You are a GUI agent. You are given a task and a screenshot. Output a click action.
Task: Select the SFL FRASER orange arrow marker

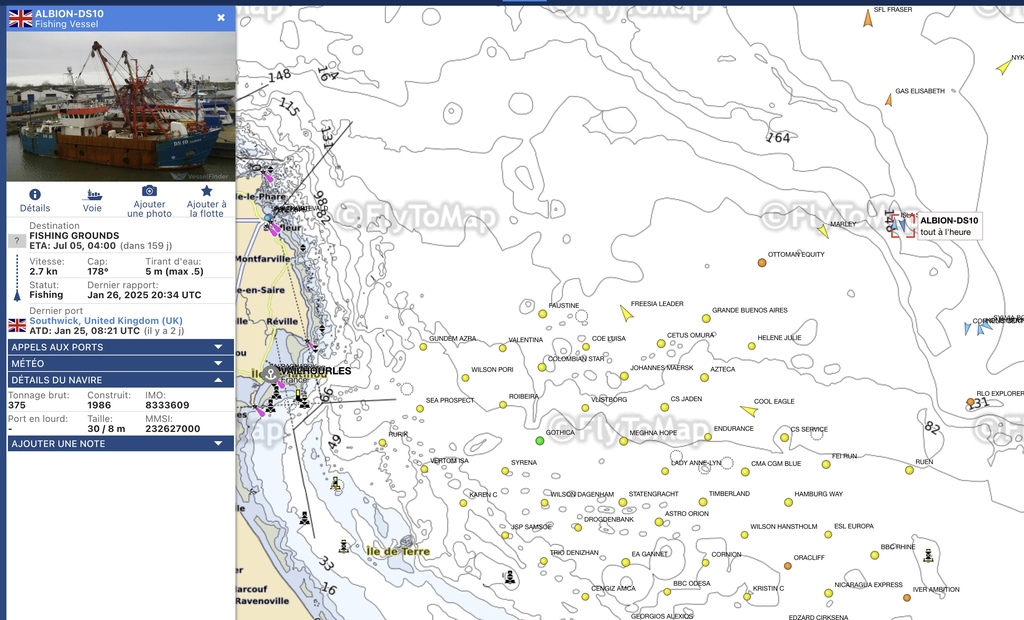click(868, 19)
